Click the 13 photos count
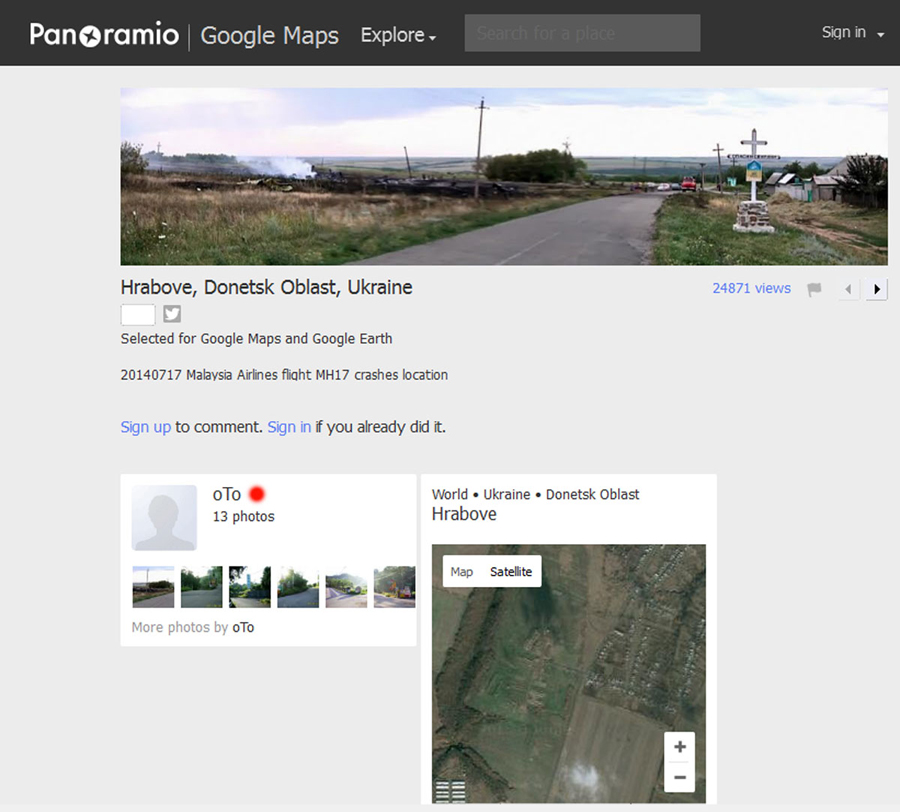The height and width of the screenshot is (812, 900). [x=243, y=516]
